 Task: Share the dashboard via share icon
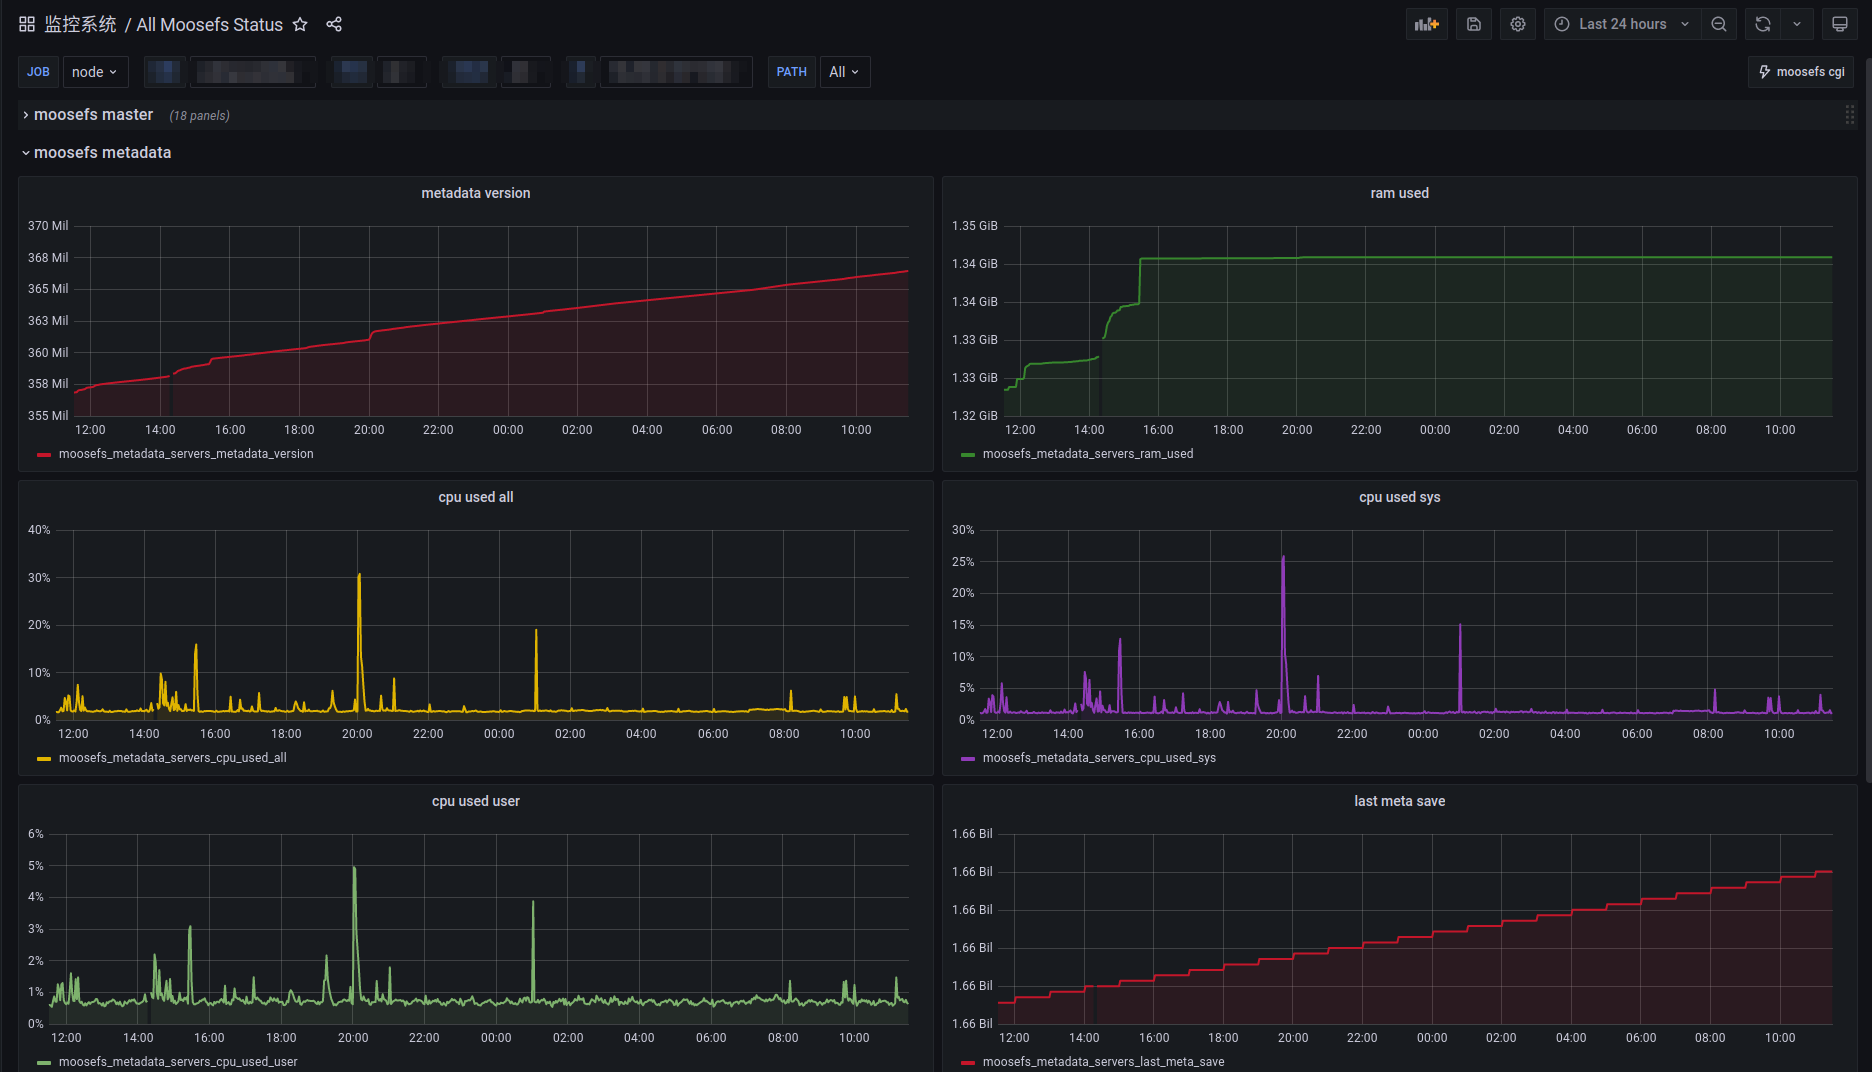(334, 24)
